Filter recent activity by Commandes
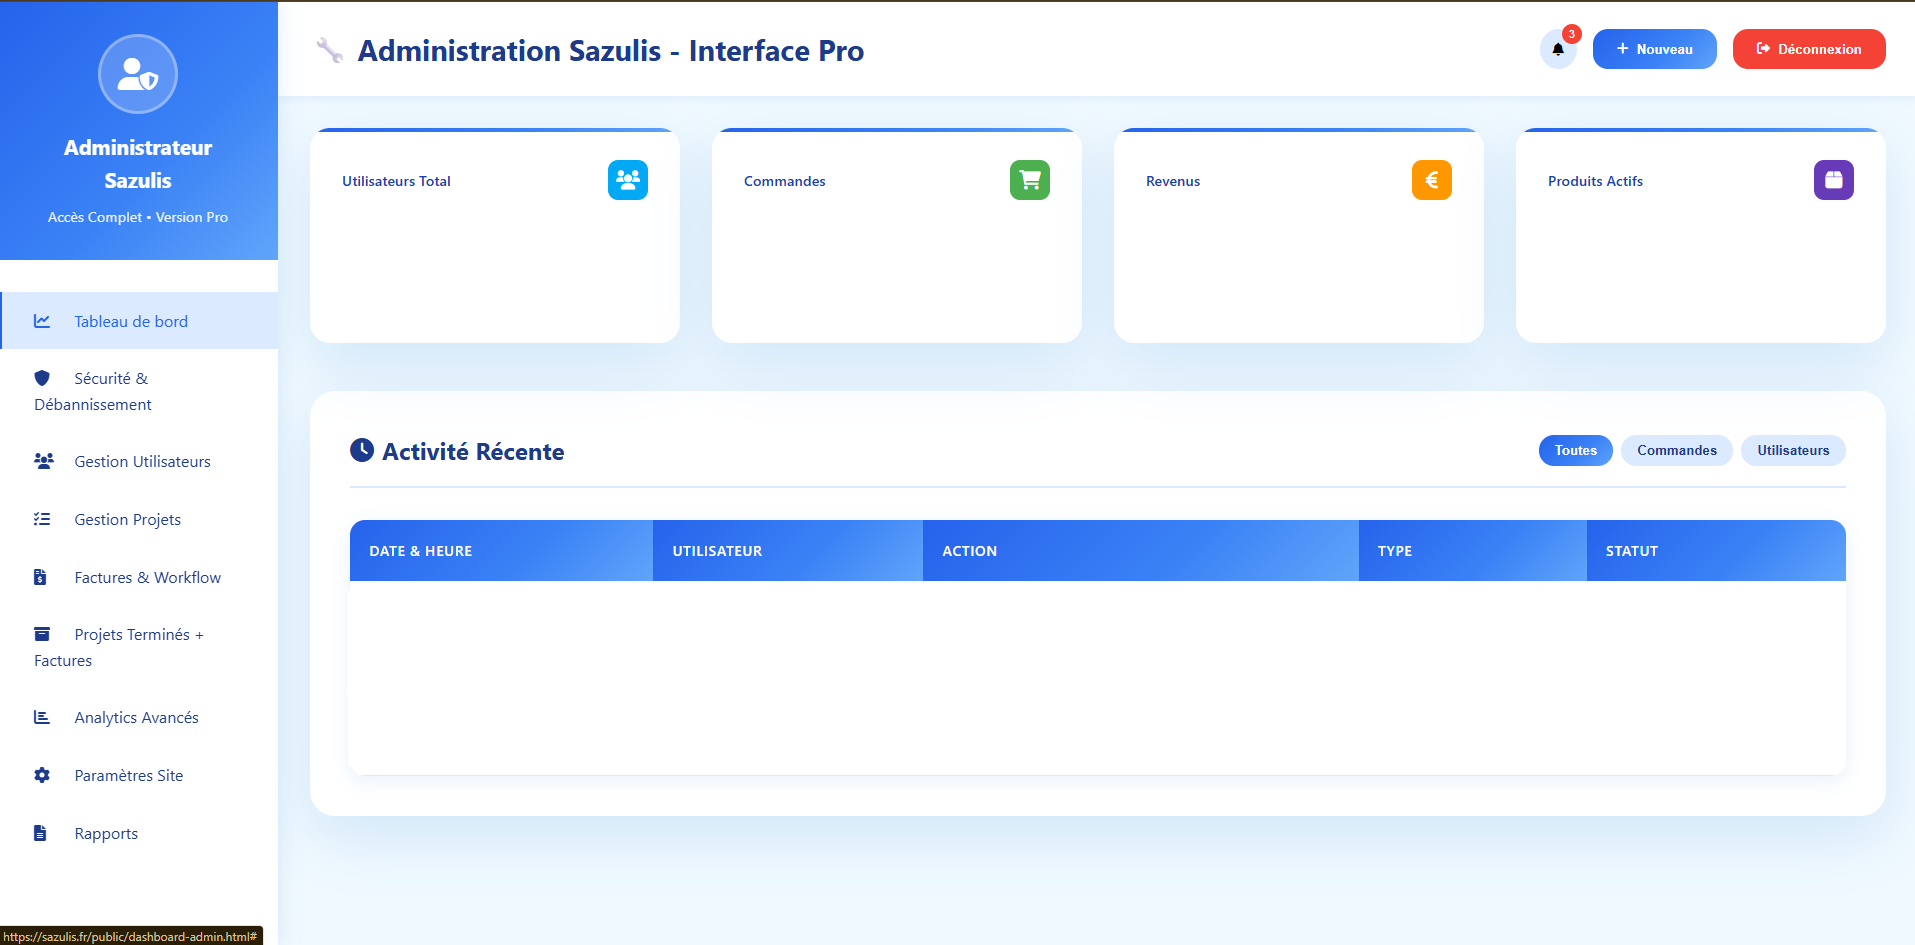The height and width of the screenshot is (945, 1915). tap(1676, 450)
